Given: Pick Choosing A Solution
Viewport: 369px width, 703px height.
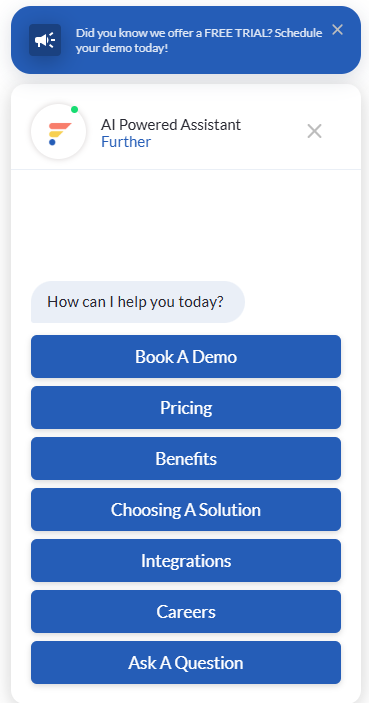Looking at the screenshot, I should point(186,510).
